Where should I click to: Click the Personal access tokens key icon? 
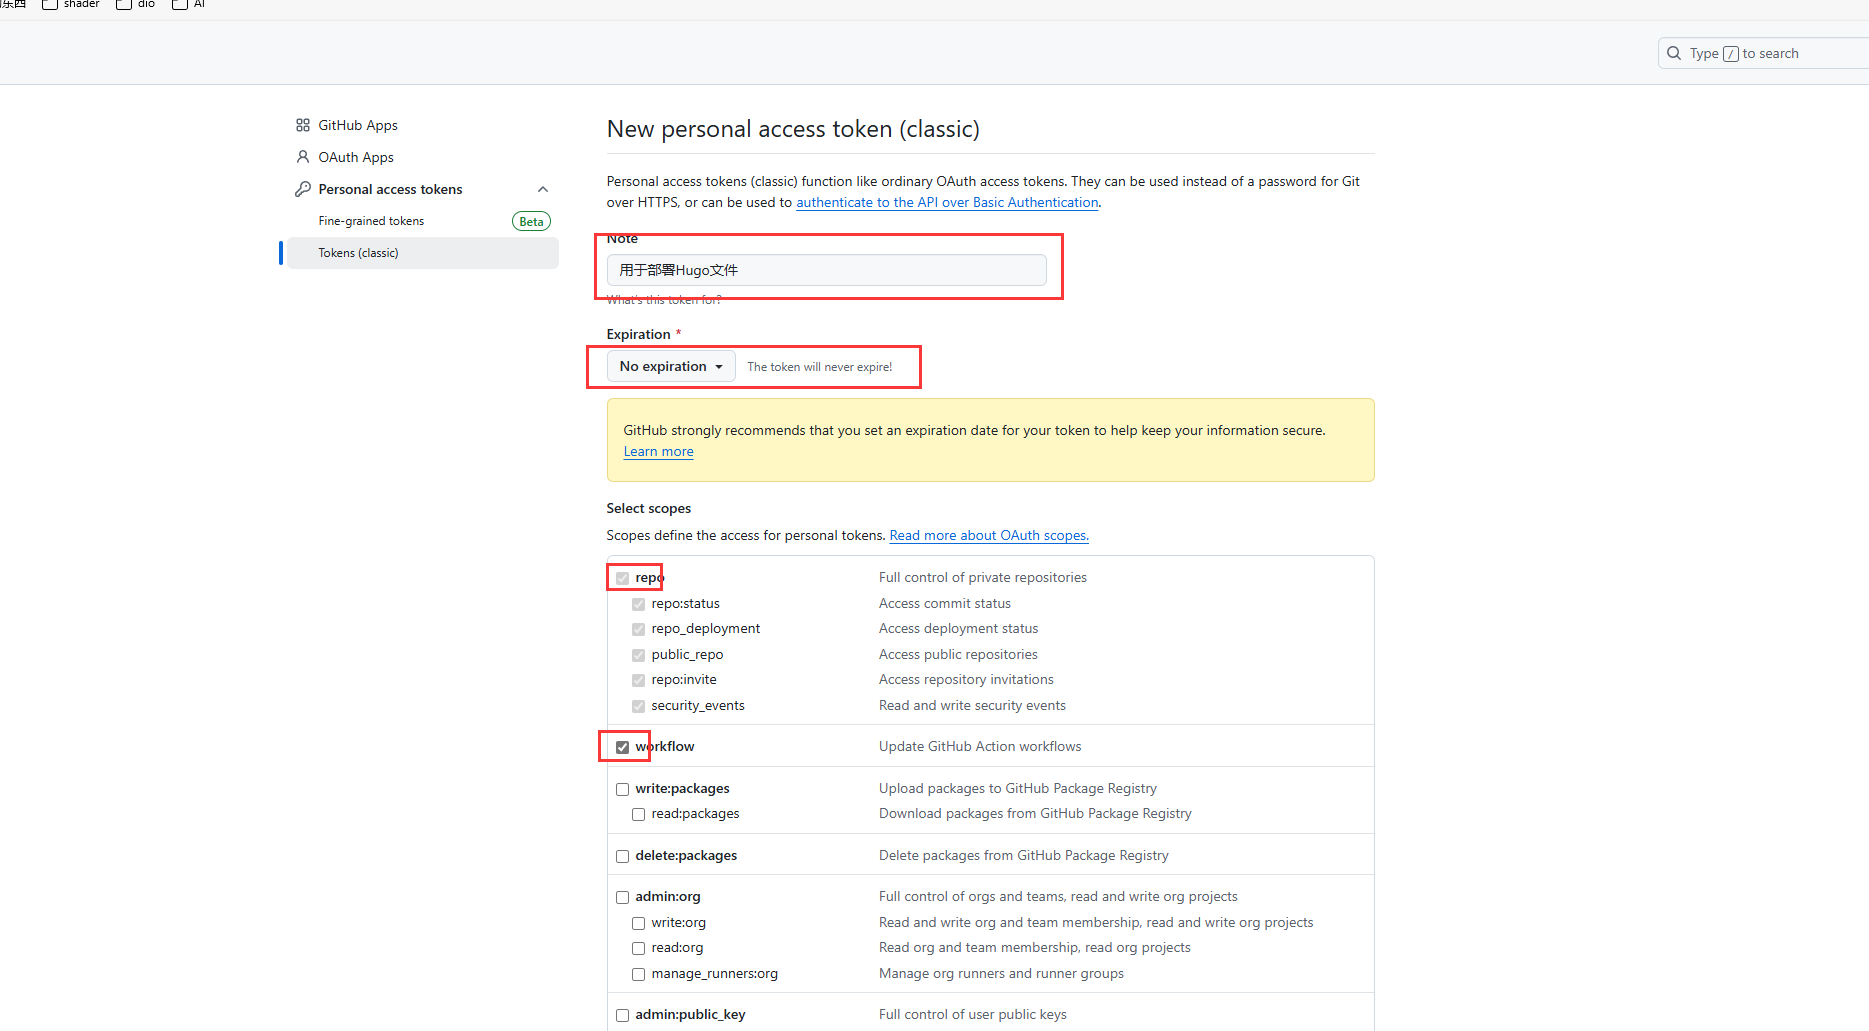[303, 189]
